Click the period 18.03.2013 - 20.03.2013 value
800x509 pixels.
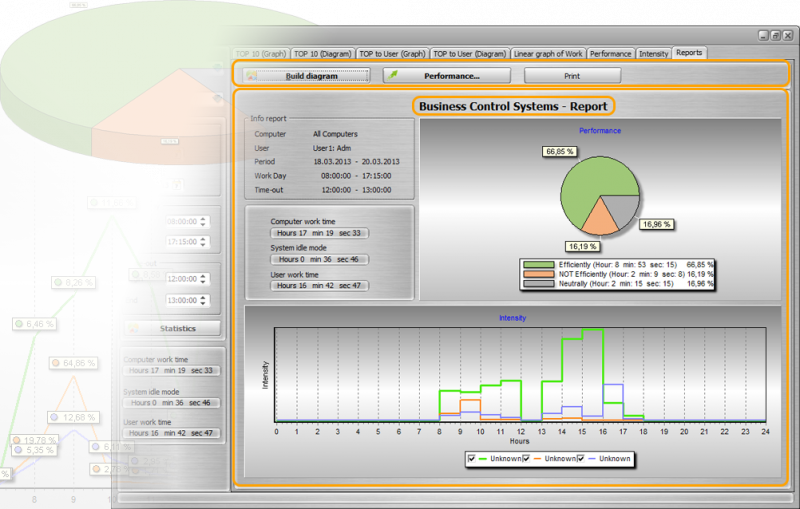356,162
